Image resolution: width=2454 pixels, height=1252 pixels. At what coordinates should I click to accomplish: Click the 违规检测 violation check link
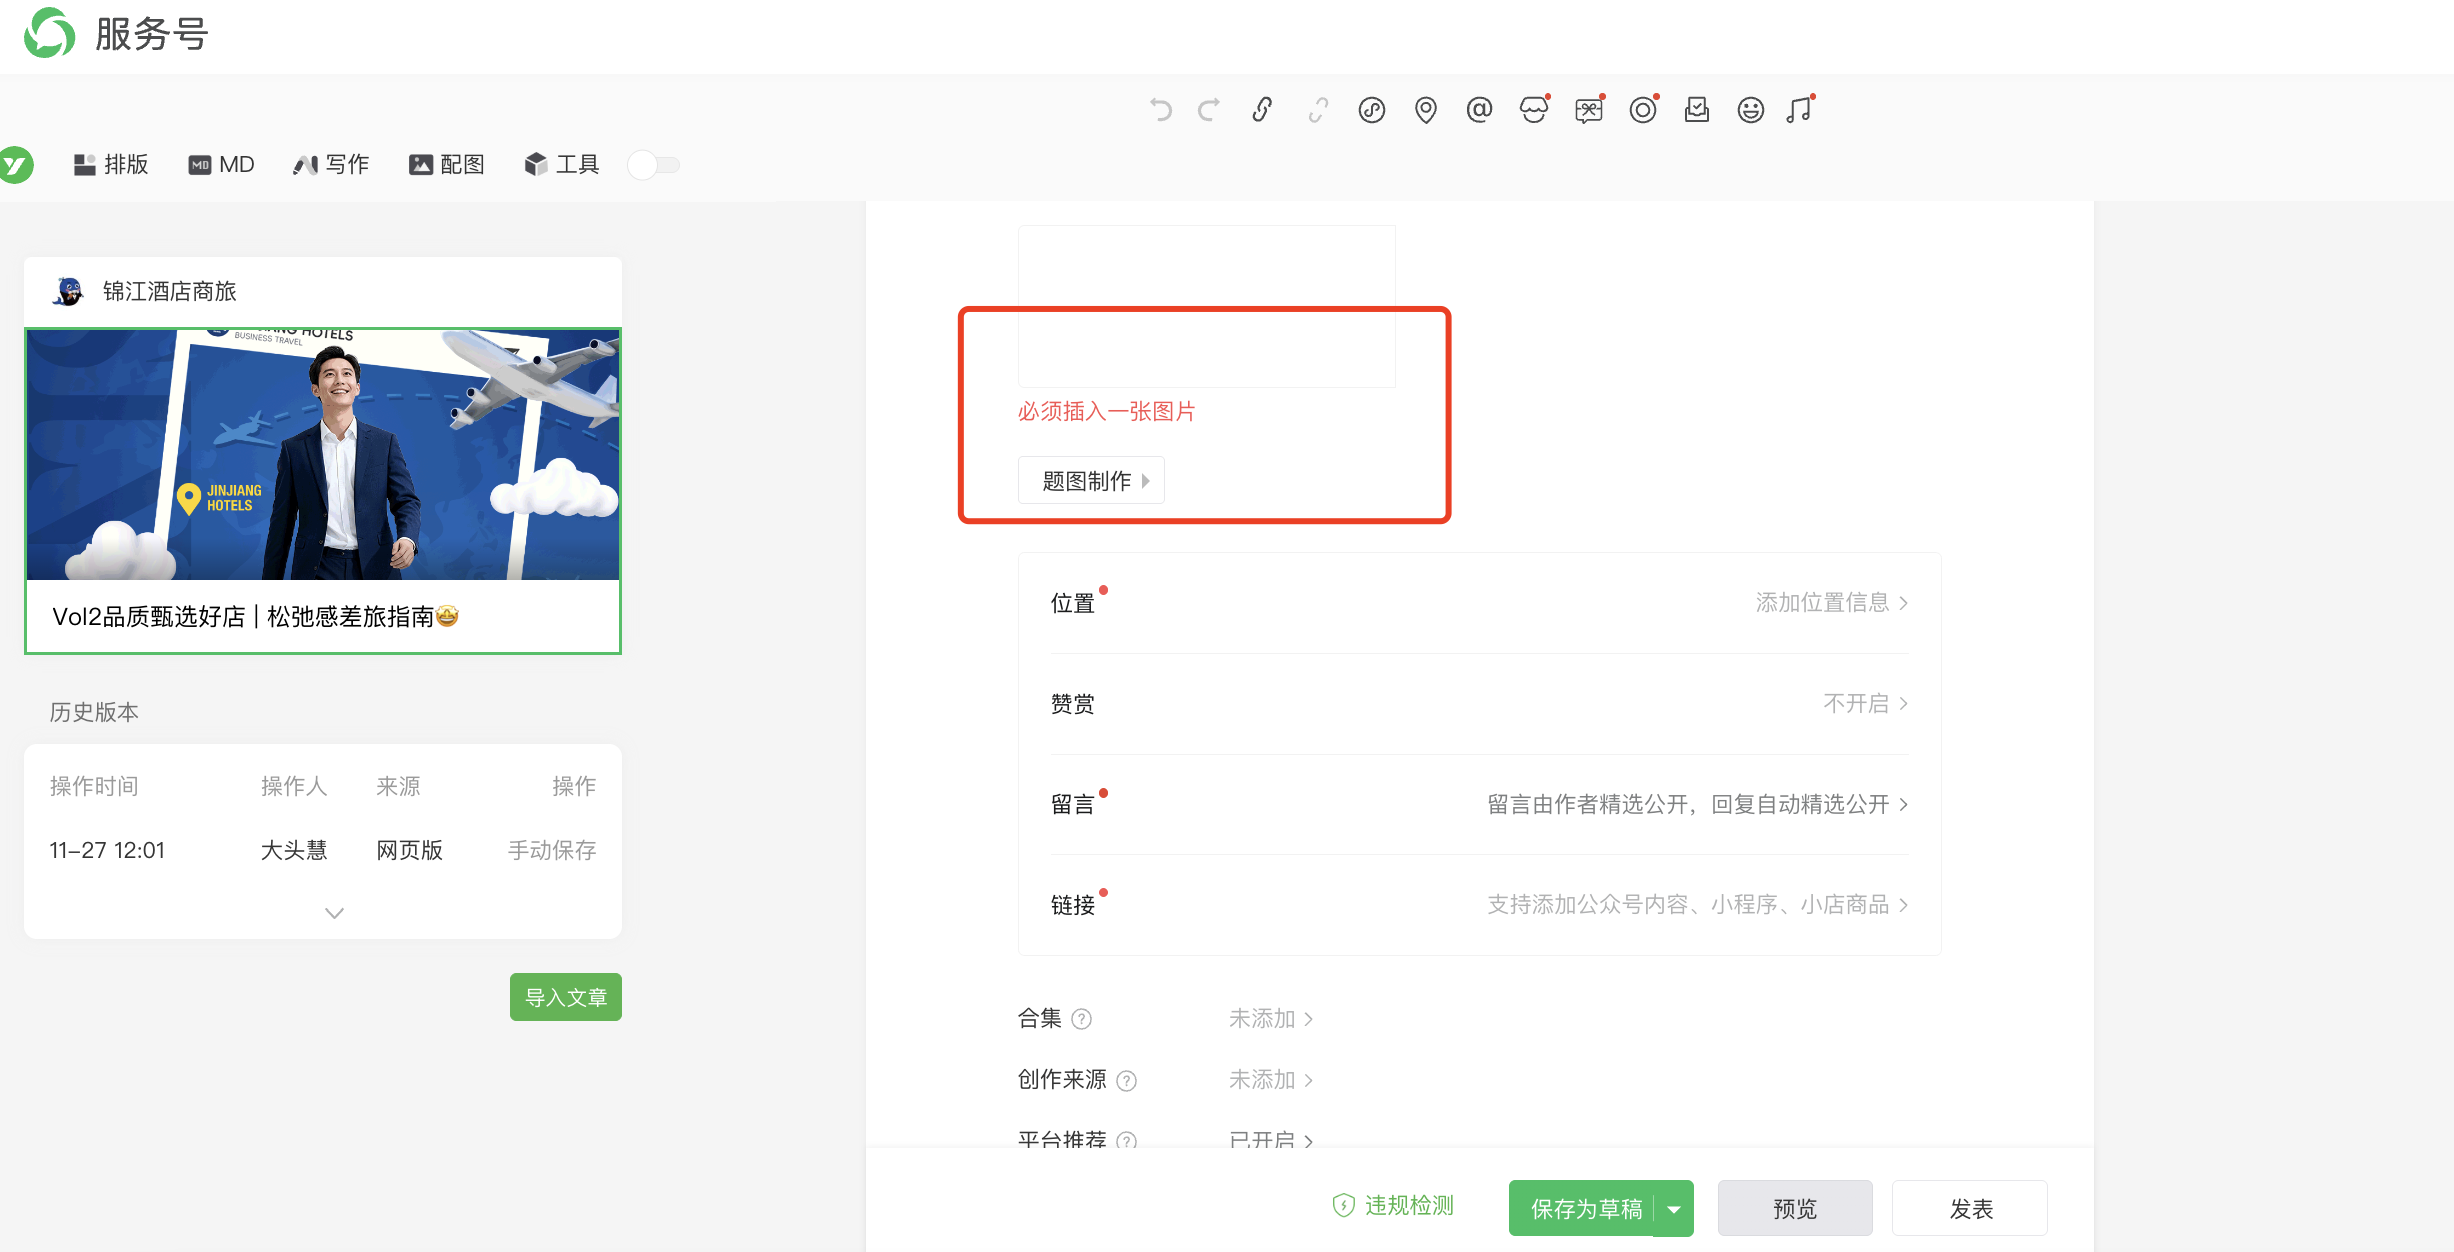point(1393,1206)
